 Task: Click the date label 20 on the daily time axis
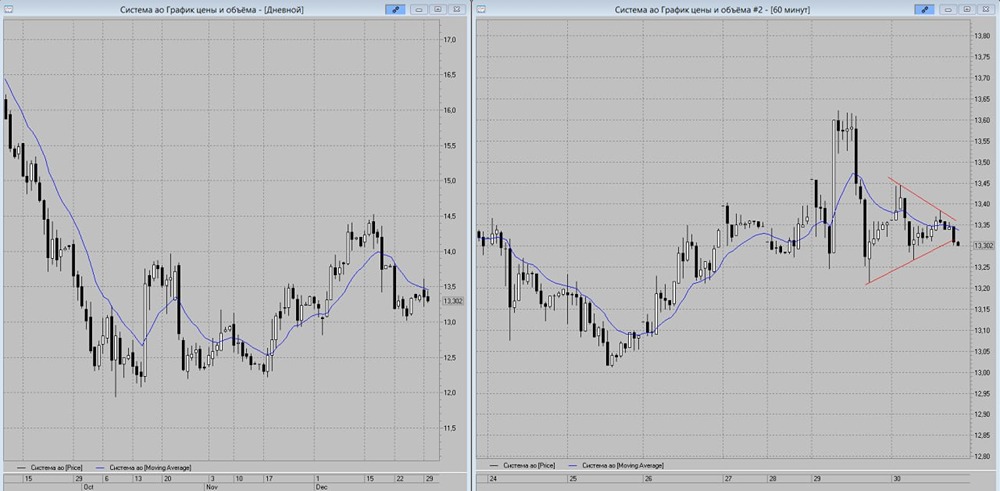(x=166, y=478)
